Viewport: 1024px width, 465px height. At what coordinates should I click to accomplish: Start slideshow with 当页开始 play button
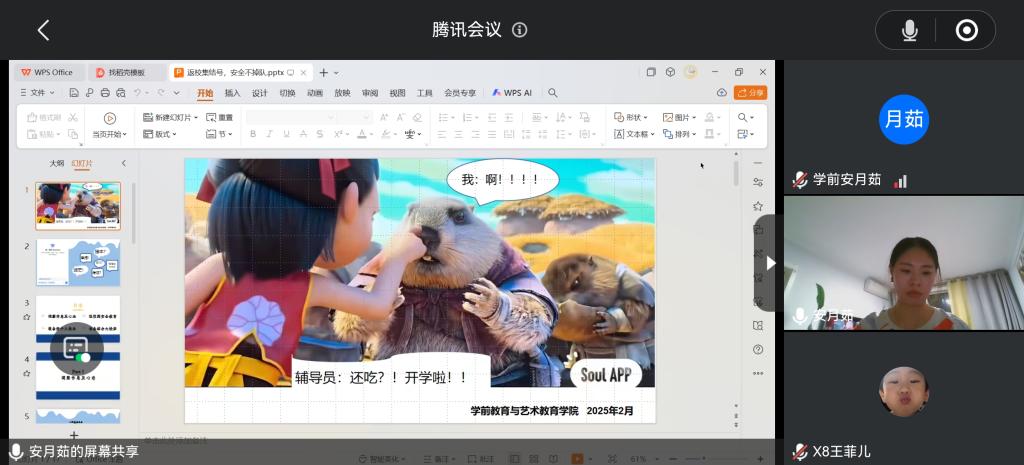(110, 118)
